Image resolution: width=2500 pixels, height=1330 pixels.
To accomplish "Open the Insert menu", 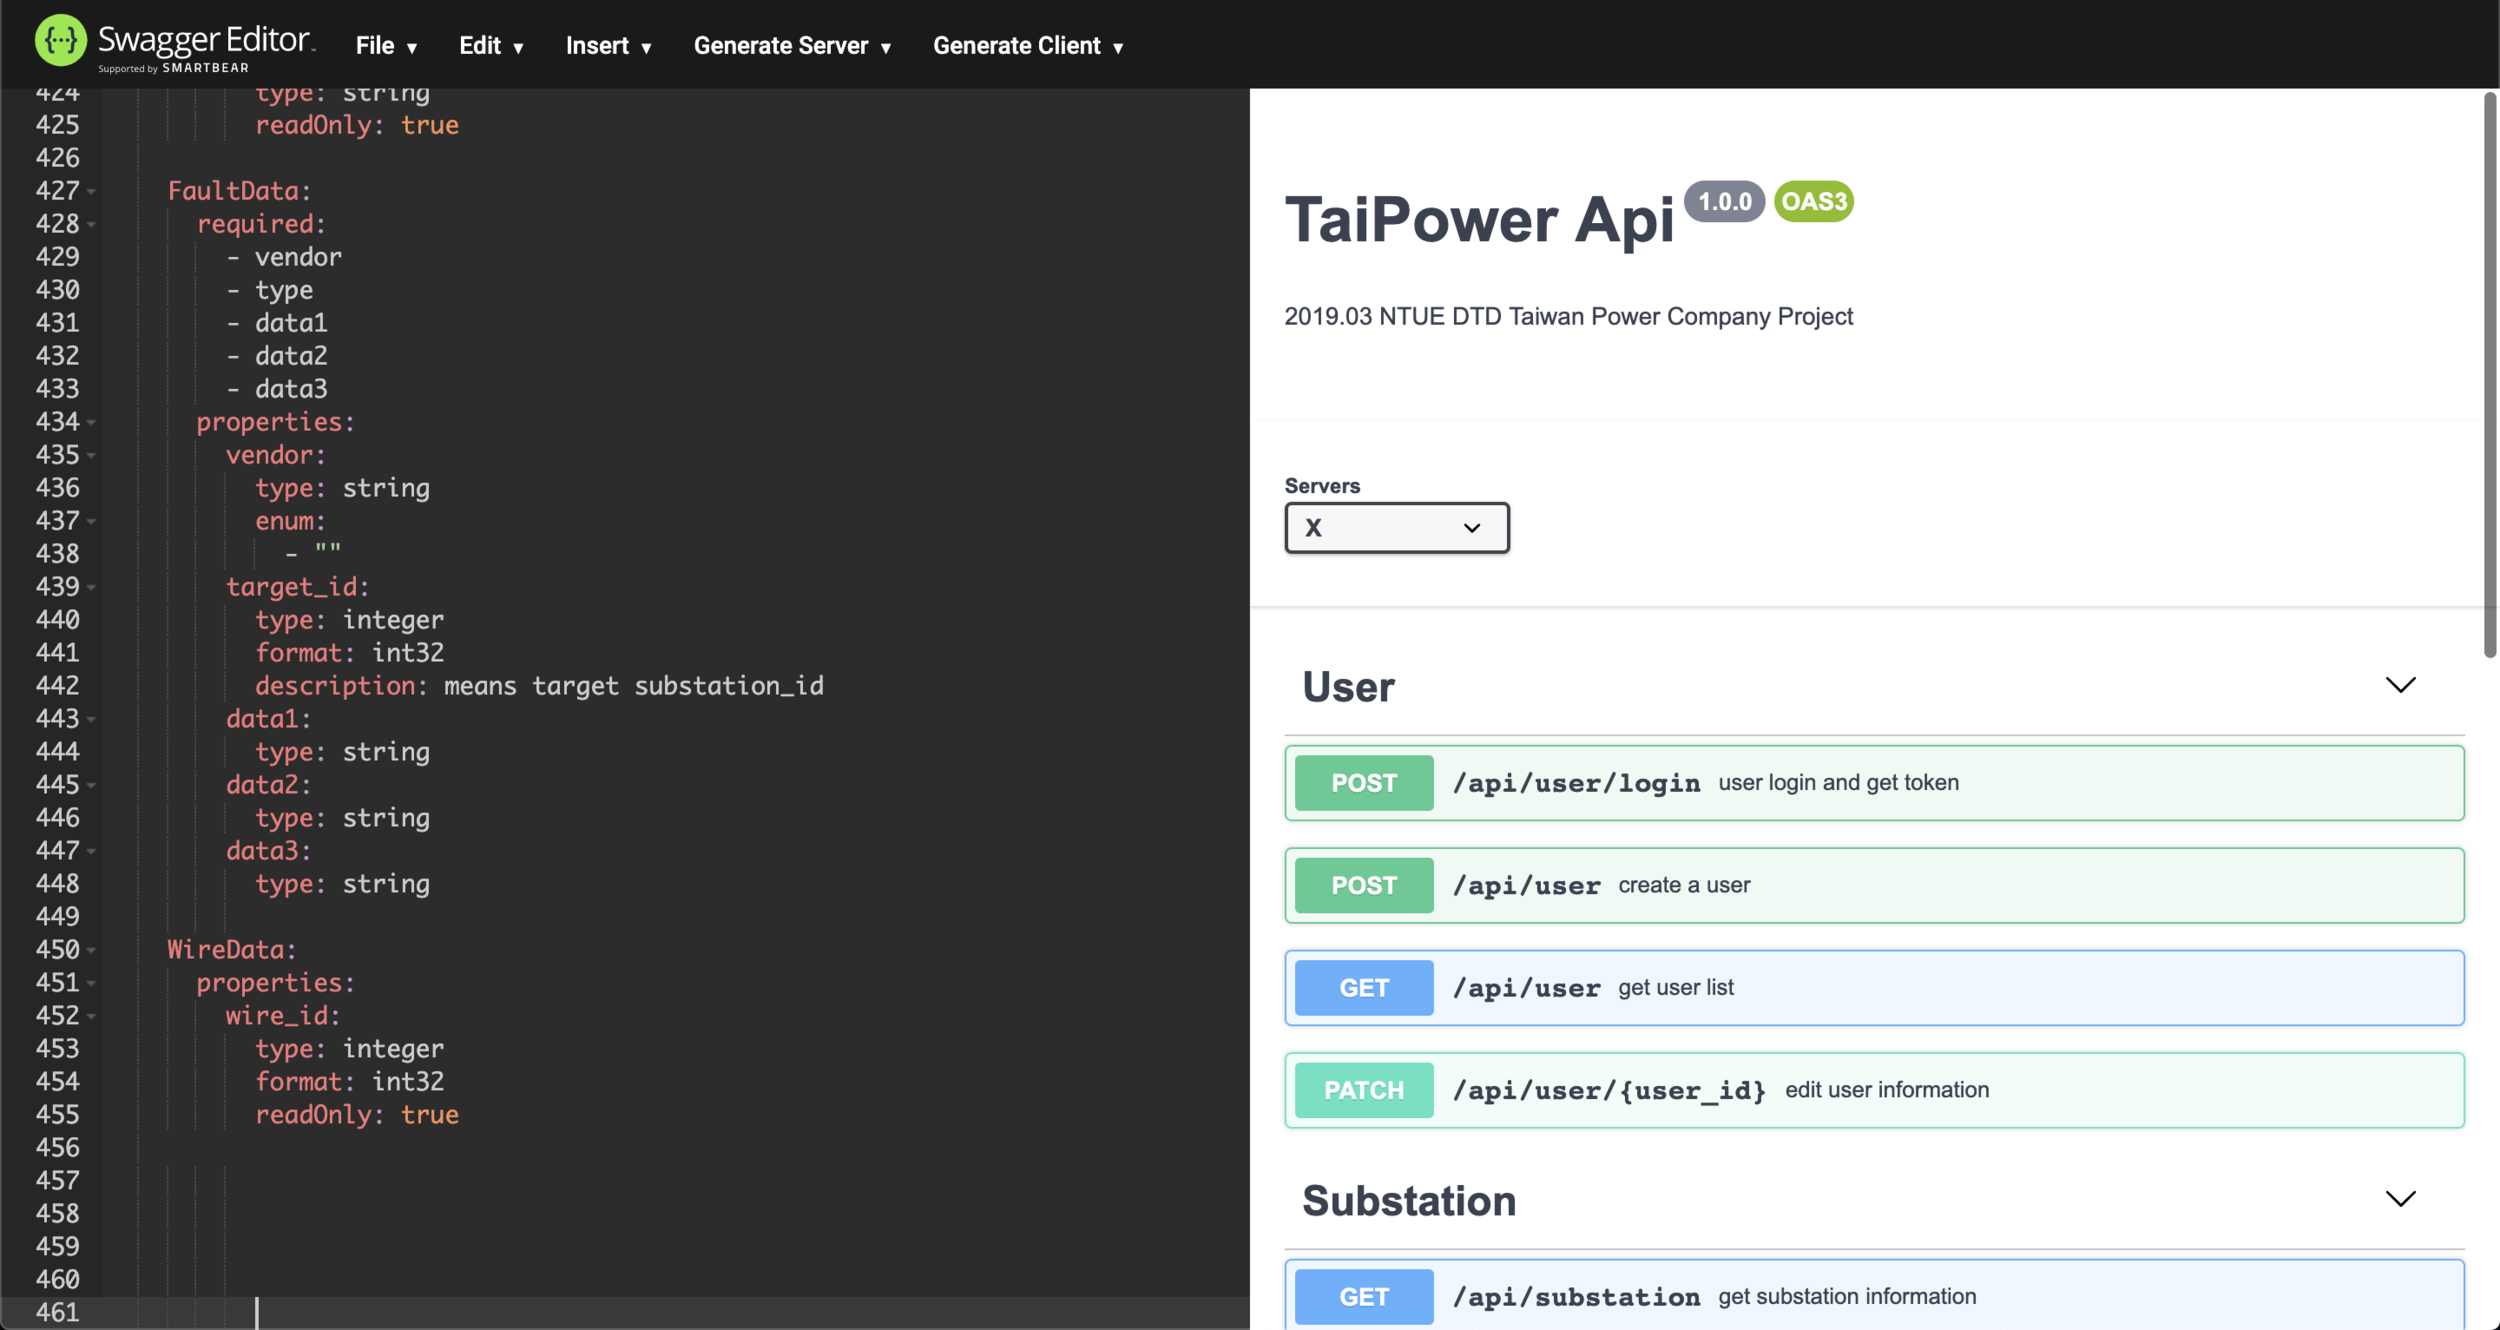I will pos(608,46).
